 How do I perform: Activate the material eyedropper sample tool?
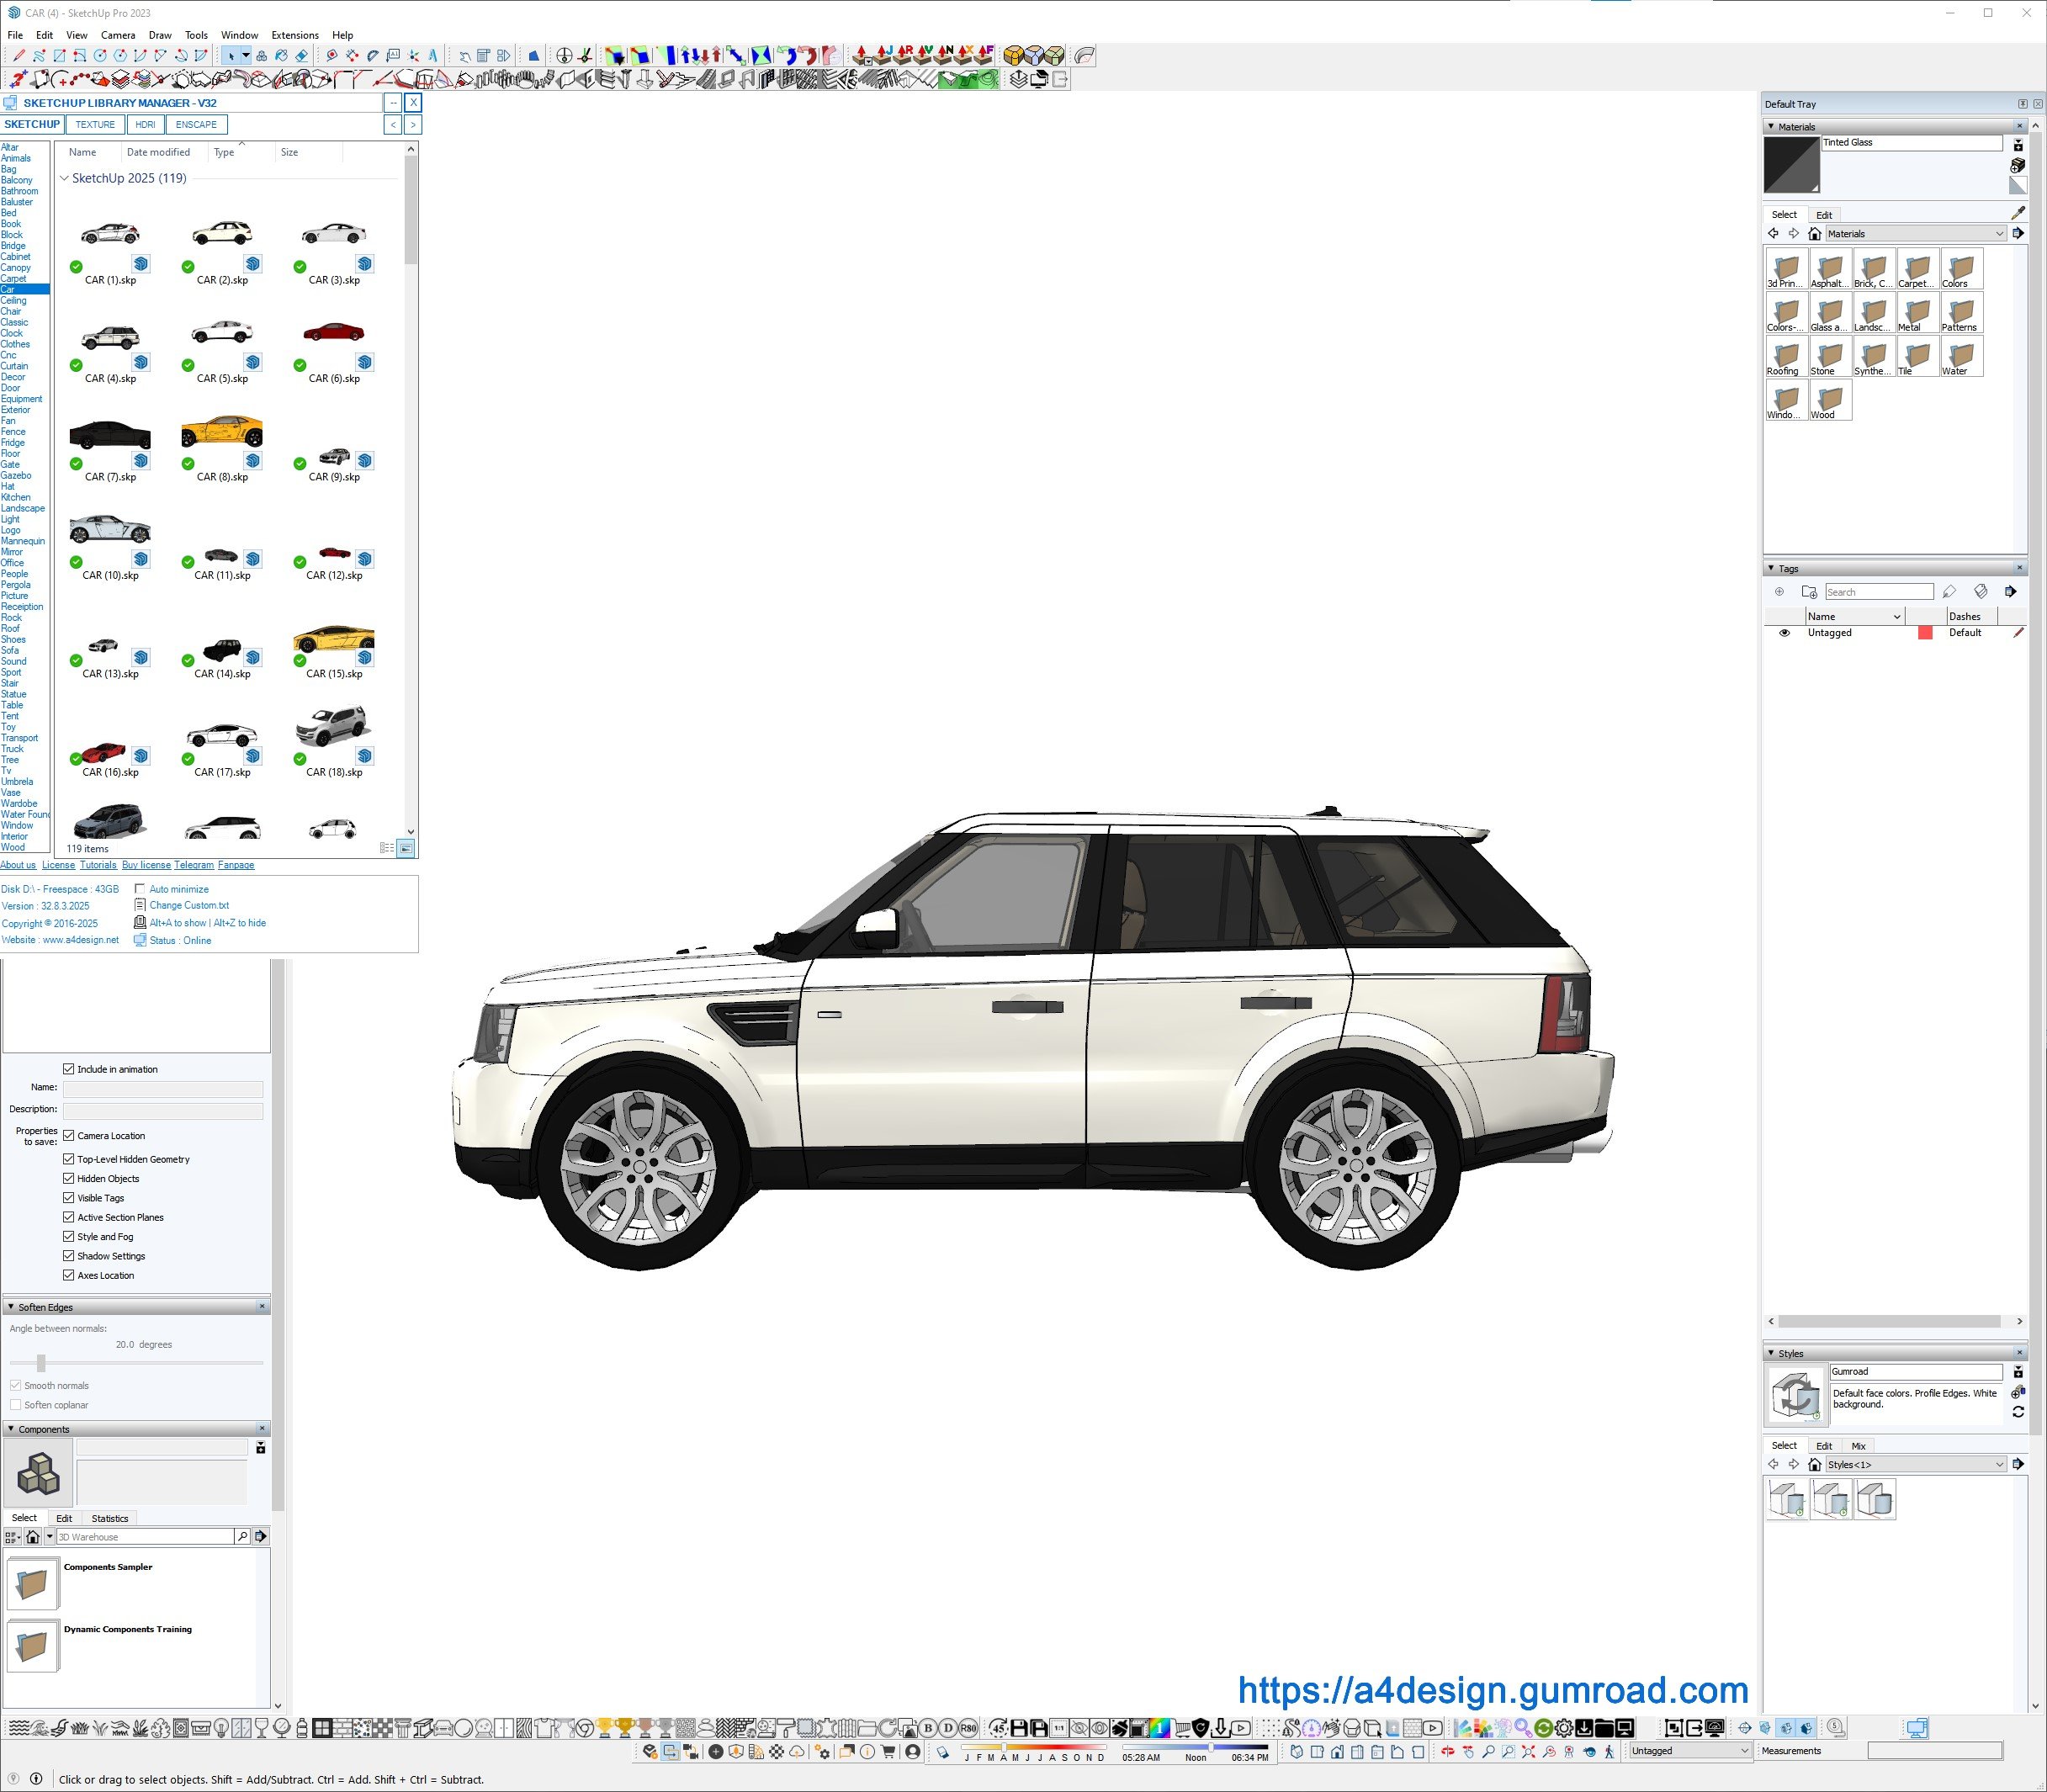tap(2017, 213)
